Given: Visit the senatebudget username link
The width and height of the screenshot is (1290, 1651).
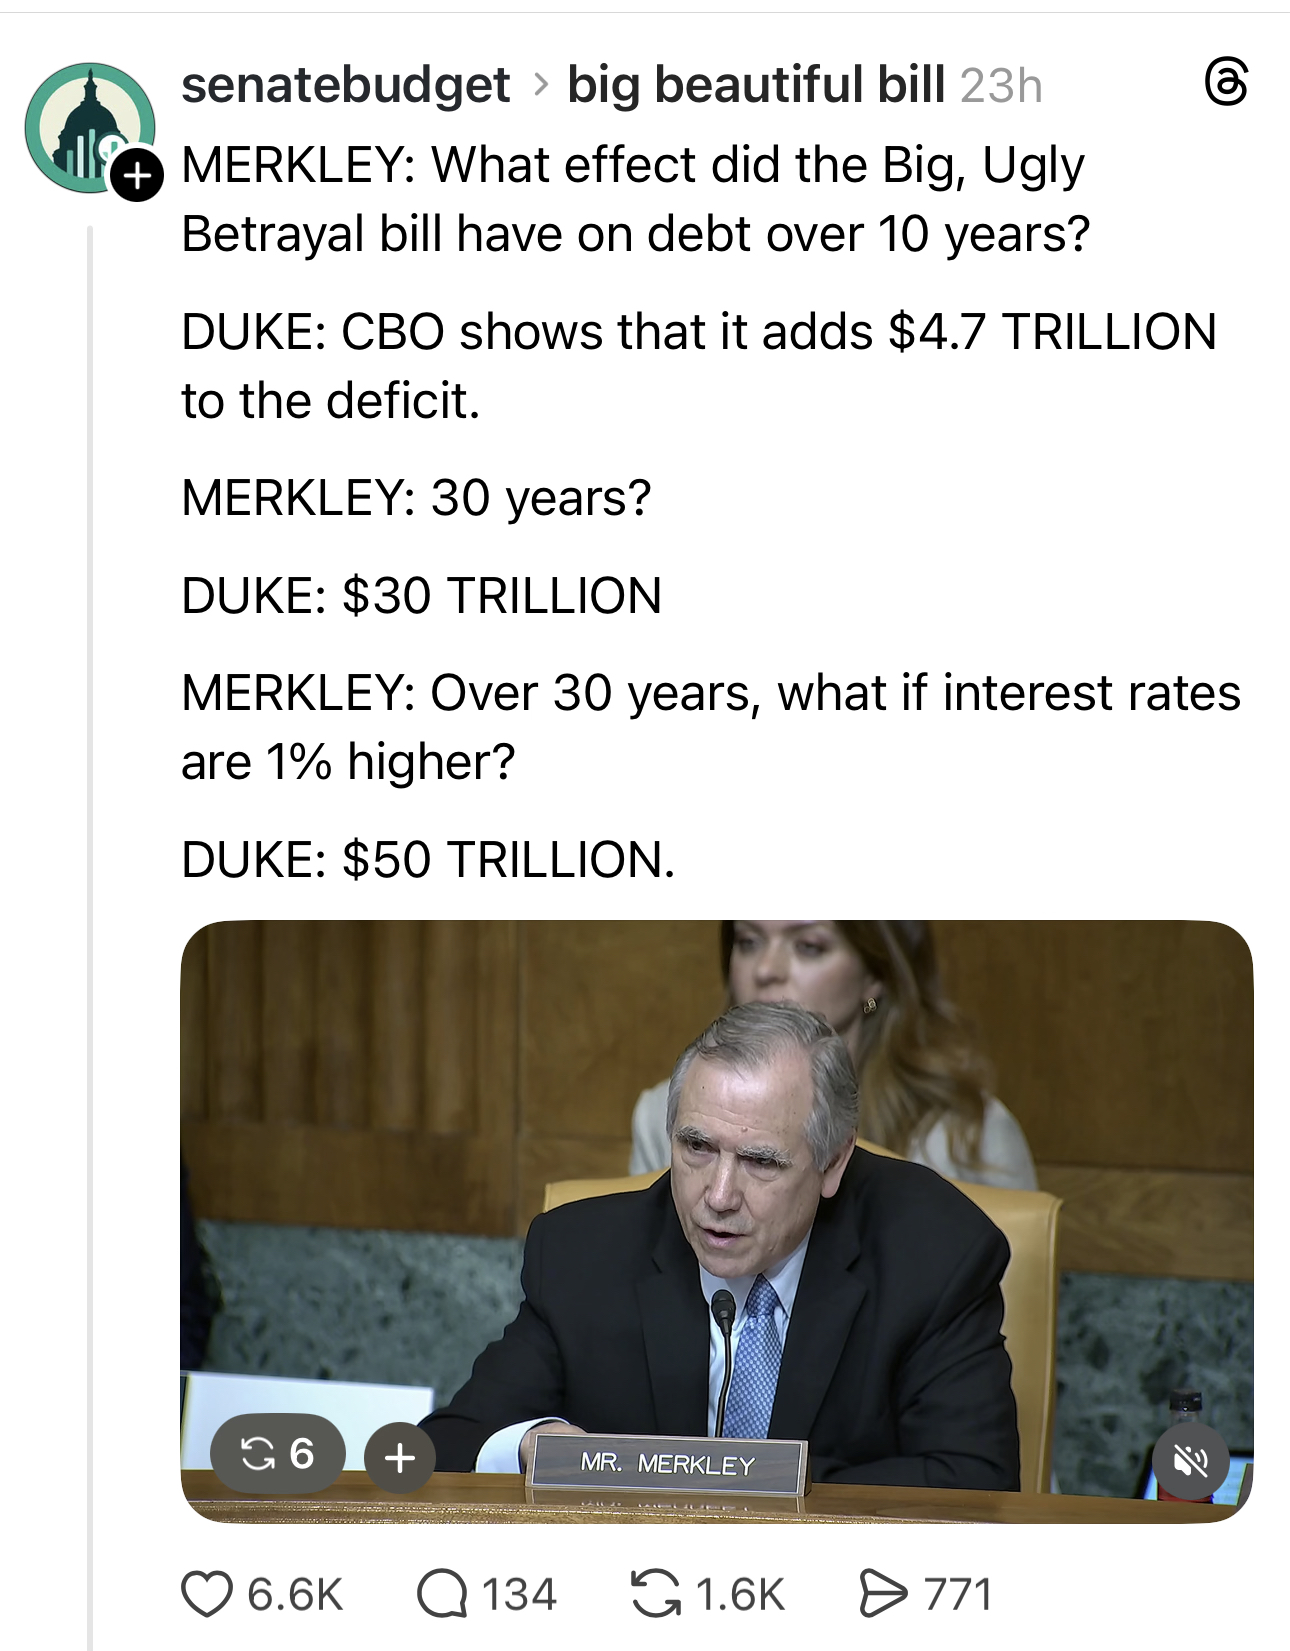Looking at the screenshot, I should [346, 84].
